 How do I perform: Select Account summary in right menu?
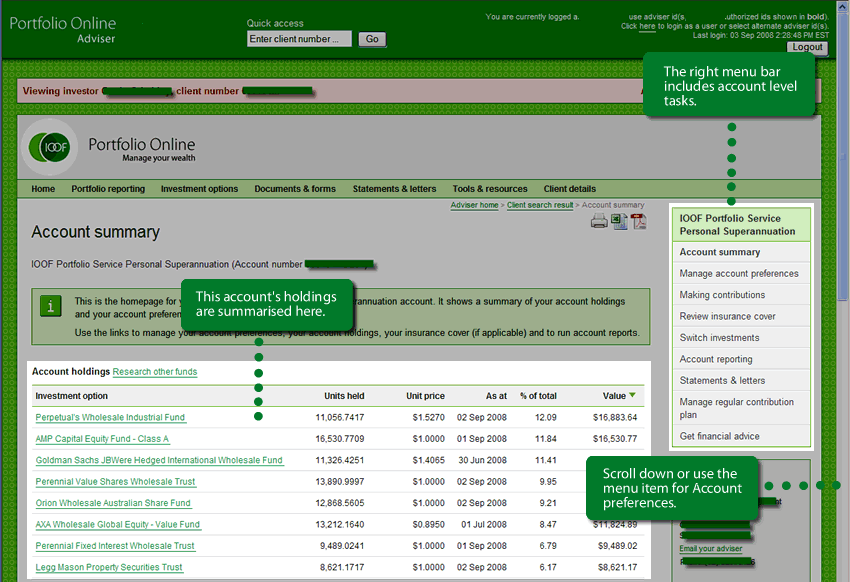point(741,252)
